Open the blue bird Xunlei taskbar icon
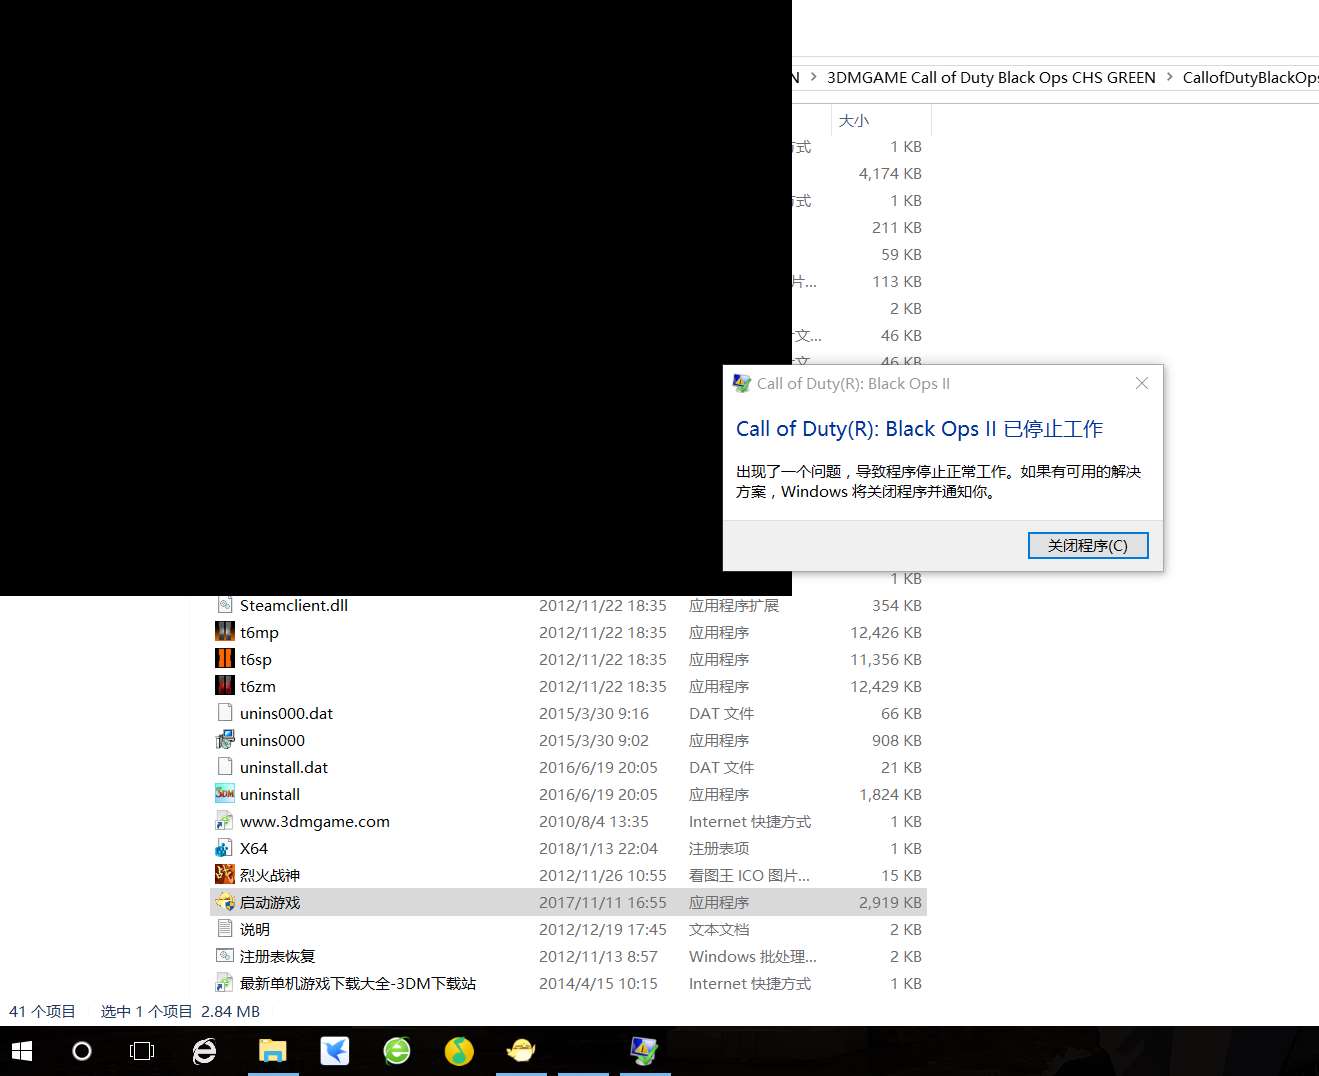 pos(334,1051)
